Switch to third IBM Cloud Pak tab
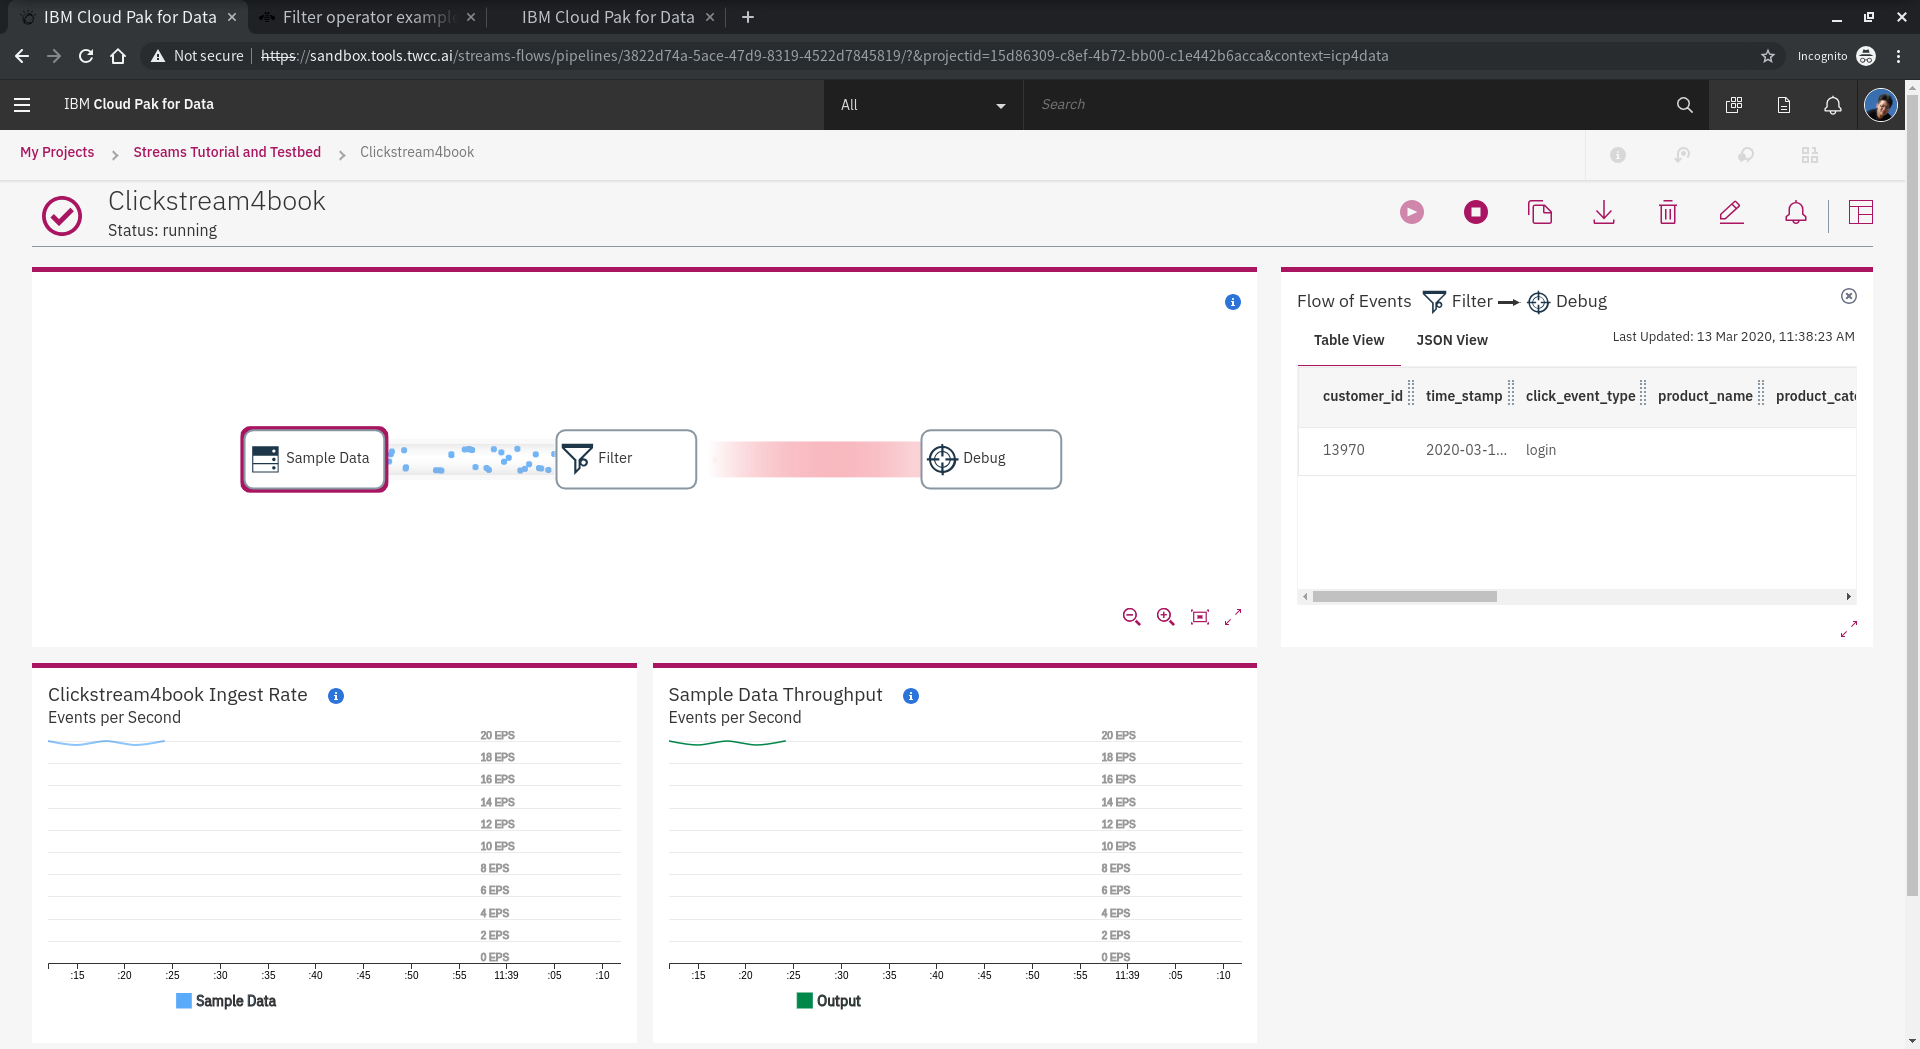 tap(607, 17)
